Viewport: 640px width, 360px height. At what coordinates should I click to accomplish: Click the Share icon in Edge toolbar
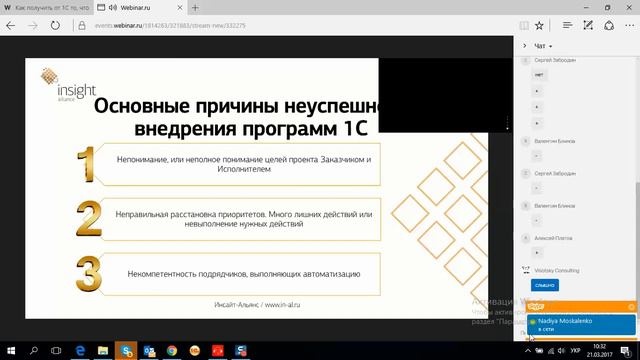[x=609, y=25]
